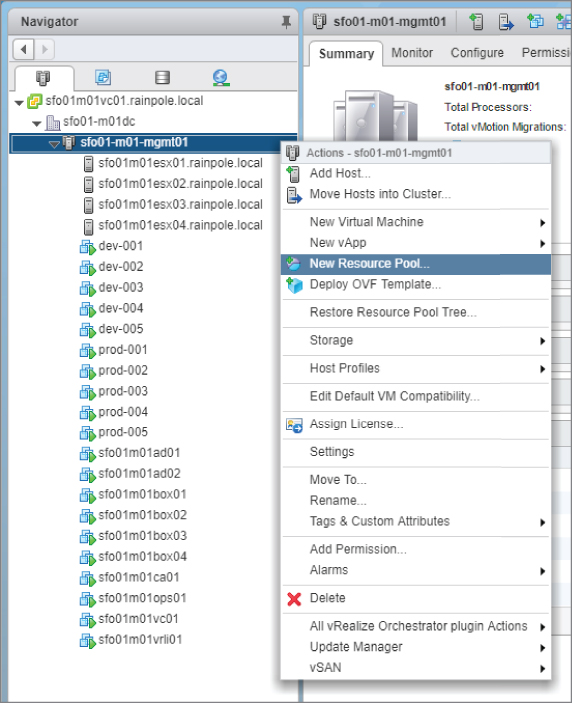Select VM prod-001 in tree
572x703 pixels.
pos(123,350)
